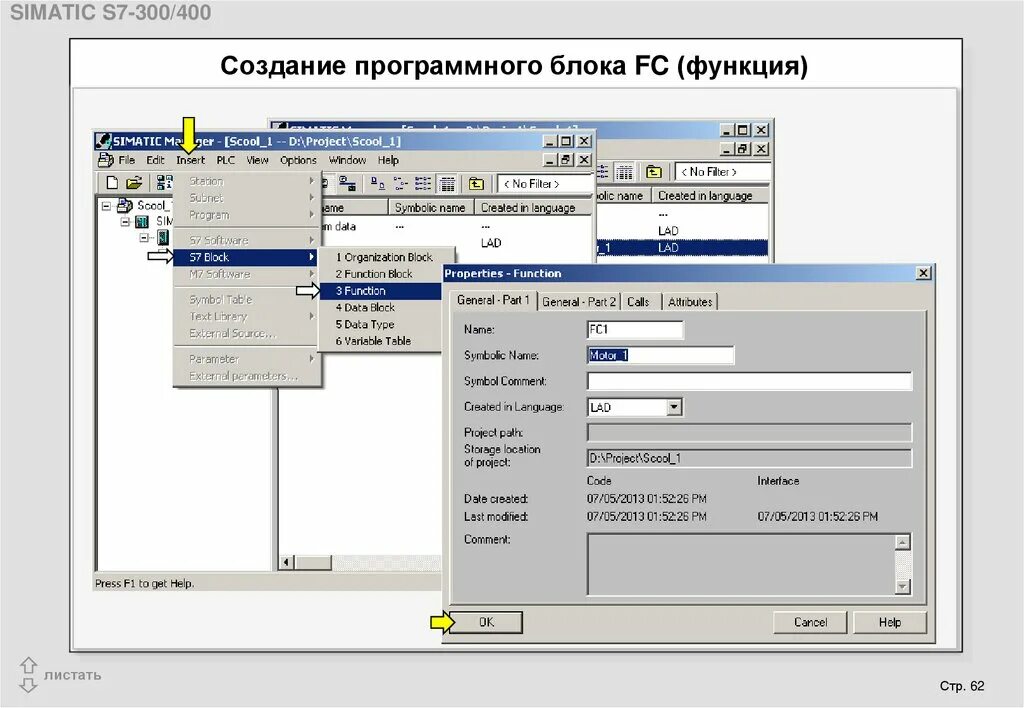This screenshot has height=708, width=1024.
Task: Click the Large Icons view toolbar icon
Action: (377, 184)
